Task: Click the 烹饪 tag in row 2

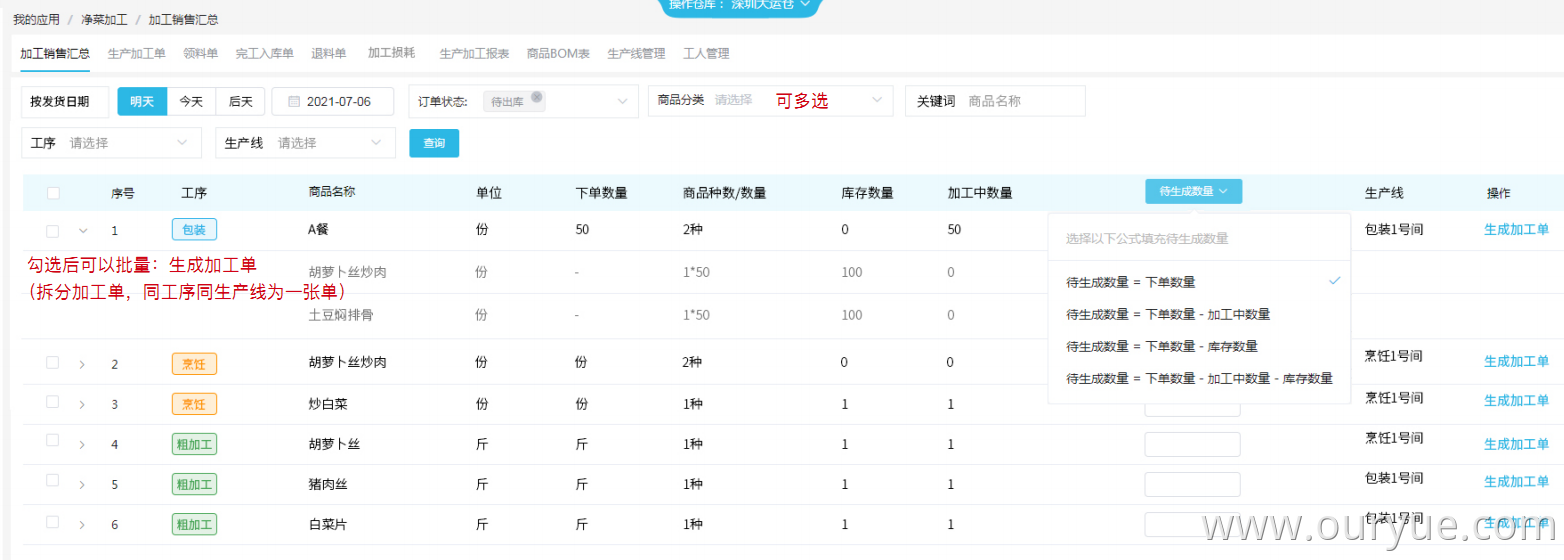Action: pos(194,364)
